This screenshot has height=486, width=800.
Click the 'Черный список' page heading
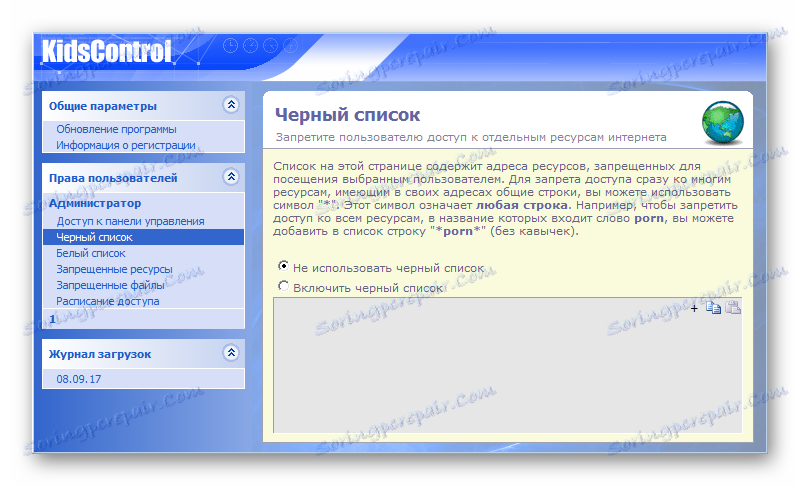347,115
